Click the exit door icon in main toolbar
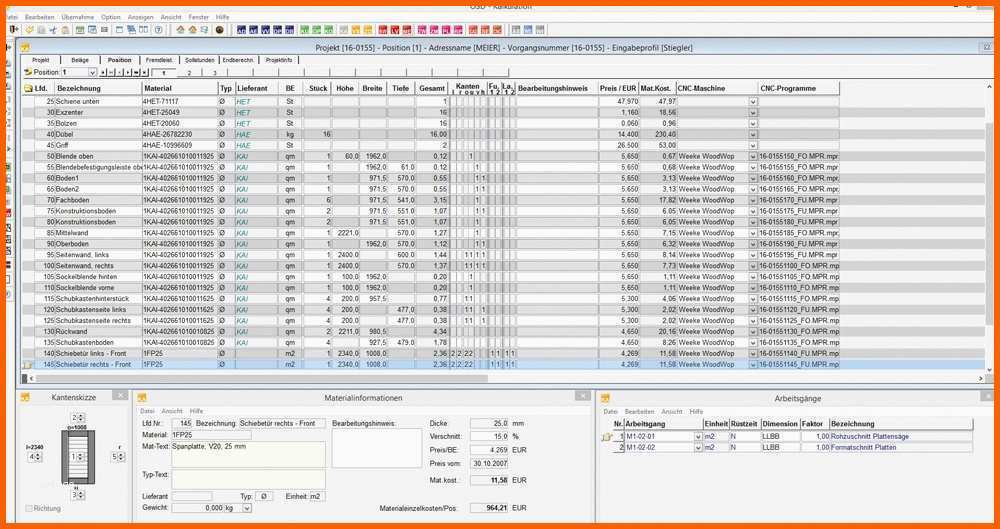This screenshot has width=1000, height=529. [x=14, y=29]
